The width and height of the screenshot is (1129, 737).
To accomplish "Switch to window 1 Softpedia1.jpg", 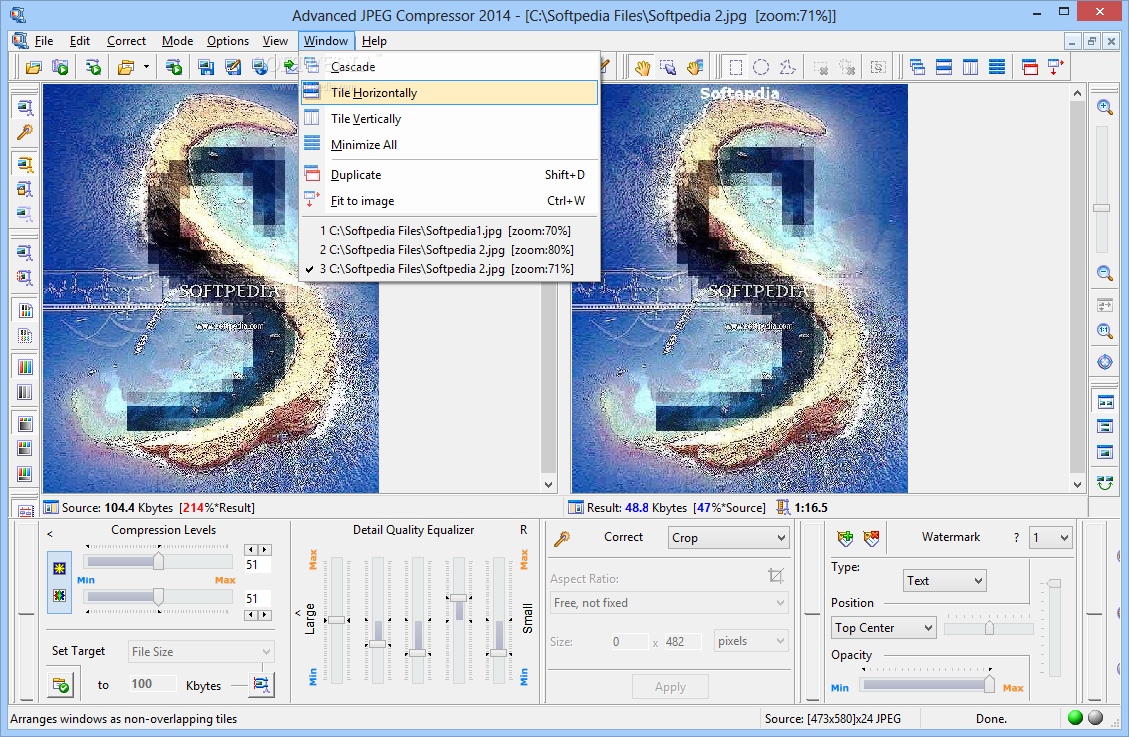I will coord(449,231).
